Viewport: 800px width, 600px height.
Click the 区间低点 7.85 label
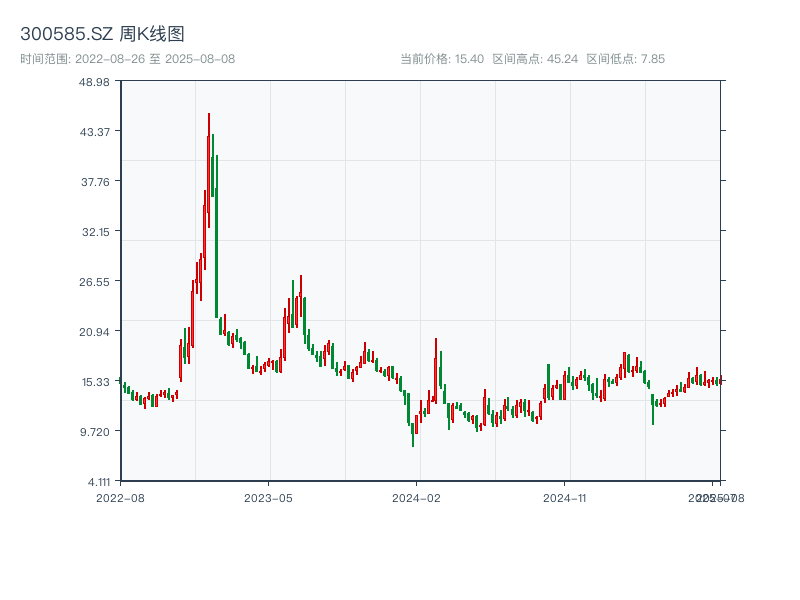point(625,59)
